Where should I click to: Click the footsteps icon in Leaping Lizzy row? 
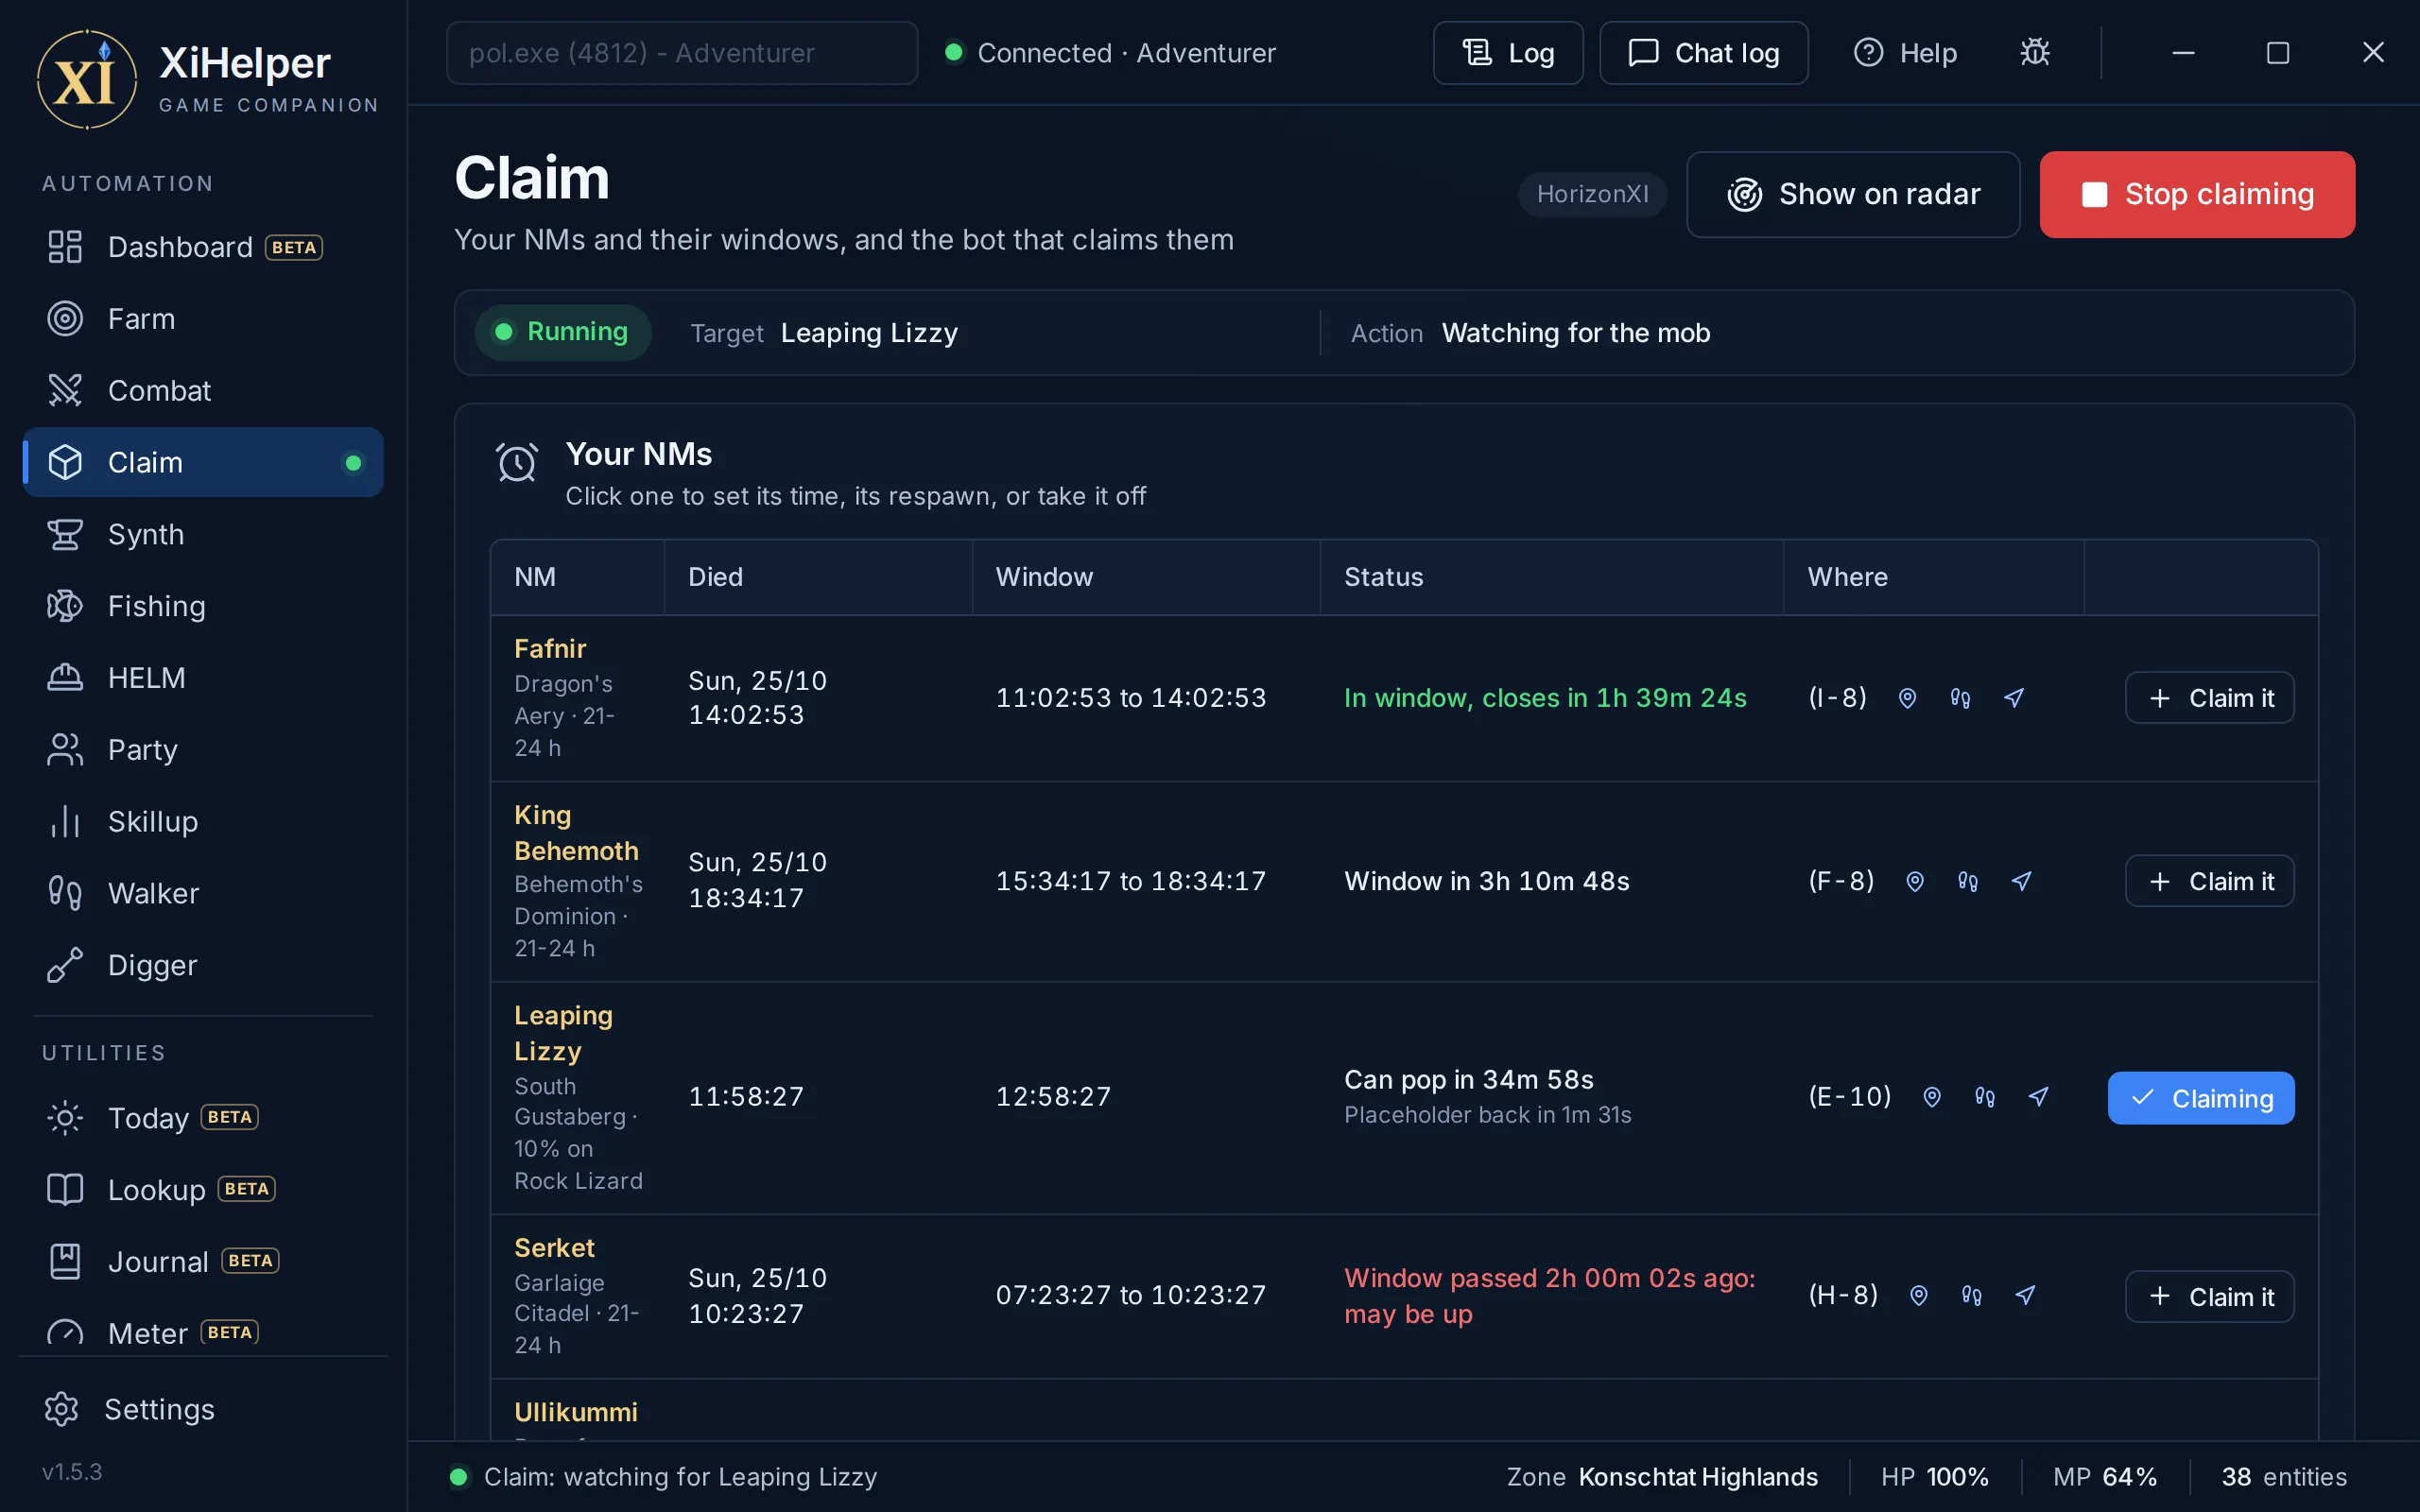[1985, 1097]
